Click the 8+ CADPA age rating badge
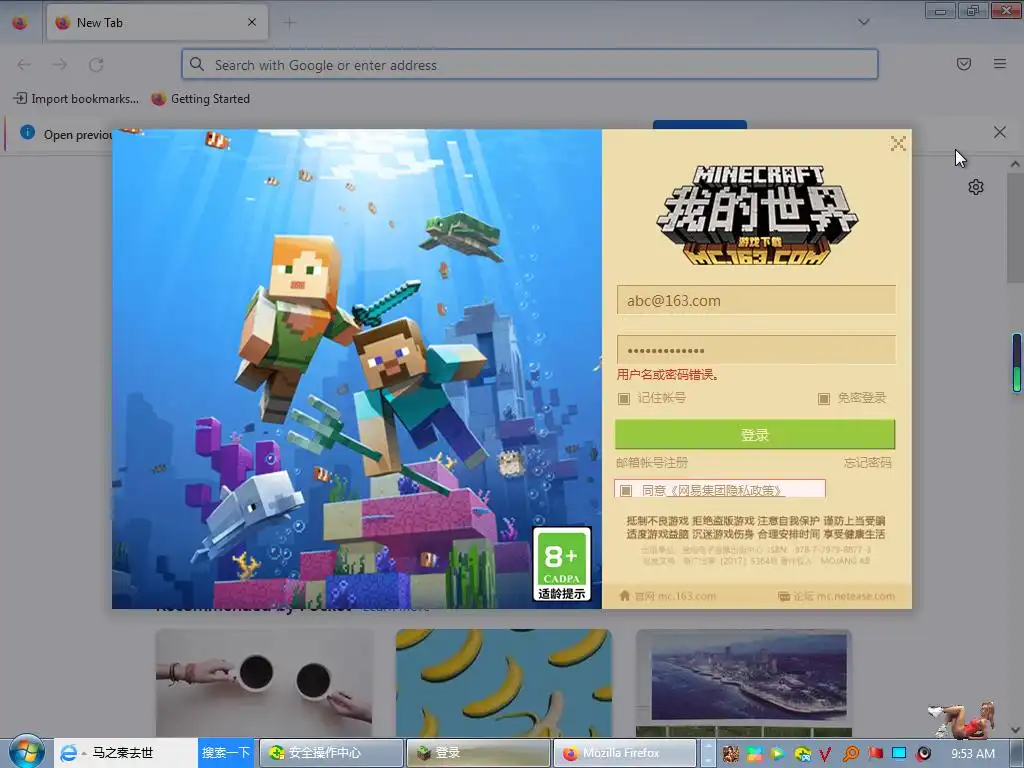 pyautogui.click(x=562, y=564)
